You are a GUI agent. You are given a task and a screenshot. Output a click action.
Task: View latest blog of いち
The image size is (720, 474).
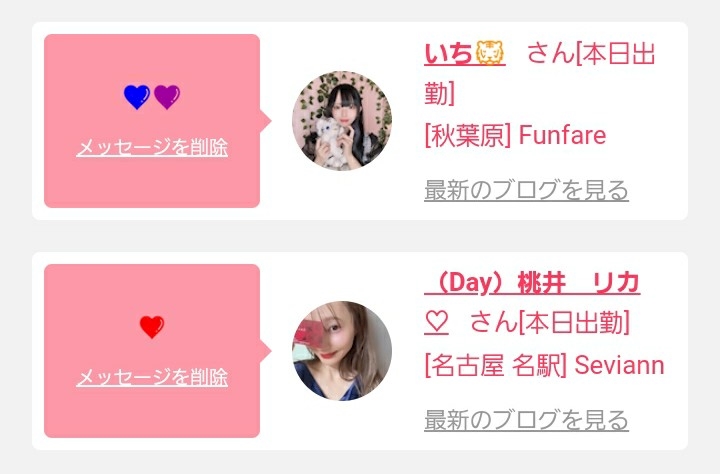coord(526,190)
